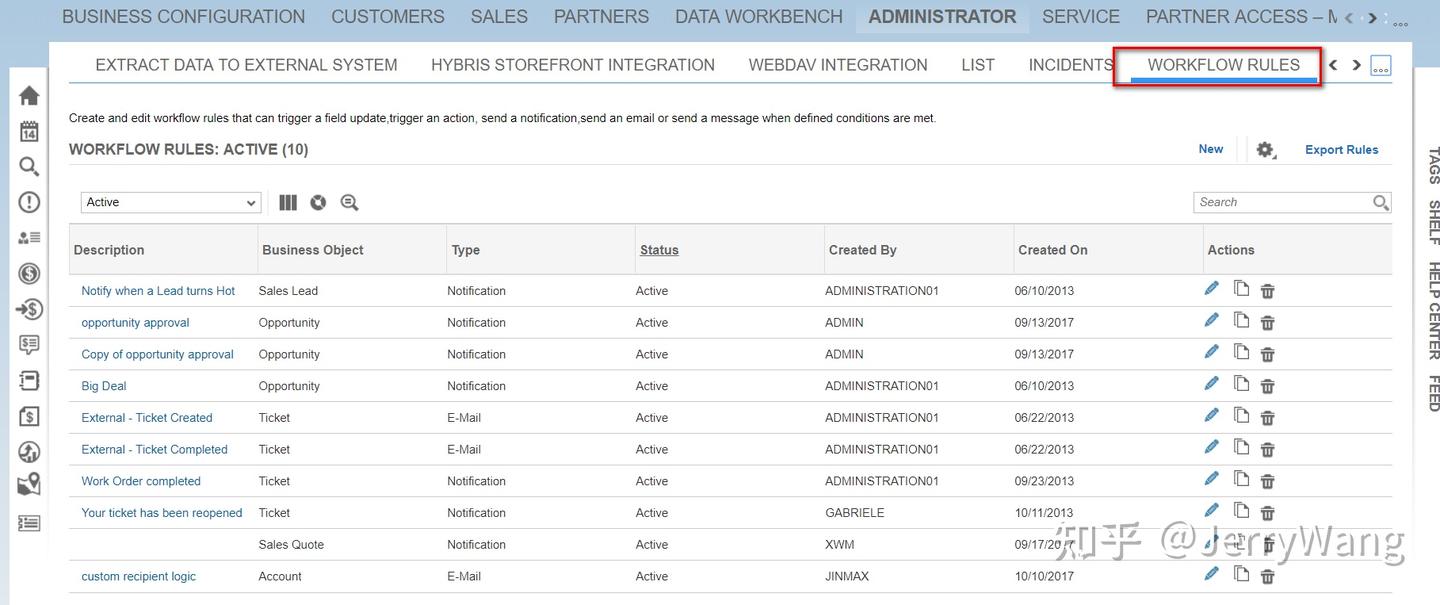Select the column view icon above the table
The image size is (1440, 605).
click(x=288, y=202)
